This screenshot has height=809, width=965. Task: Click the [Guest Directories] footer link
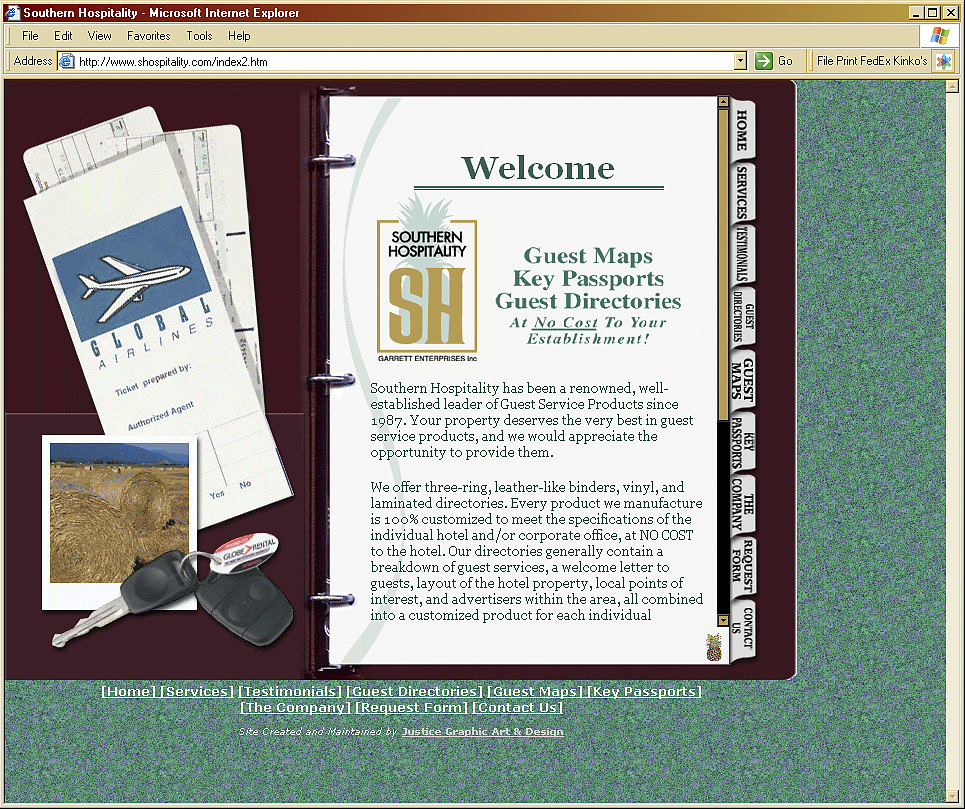pos(415,691)
